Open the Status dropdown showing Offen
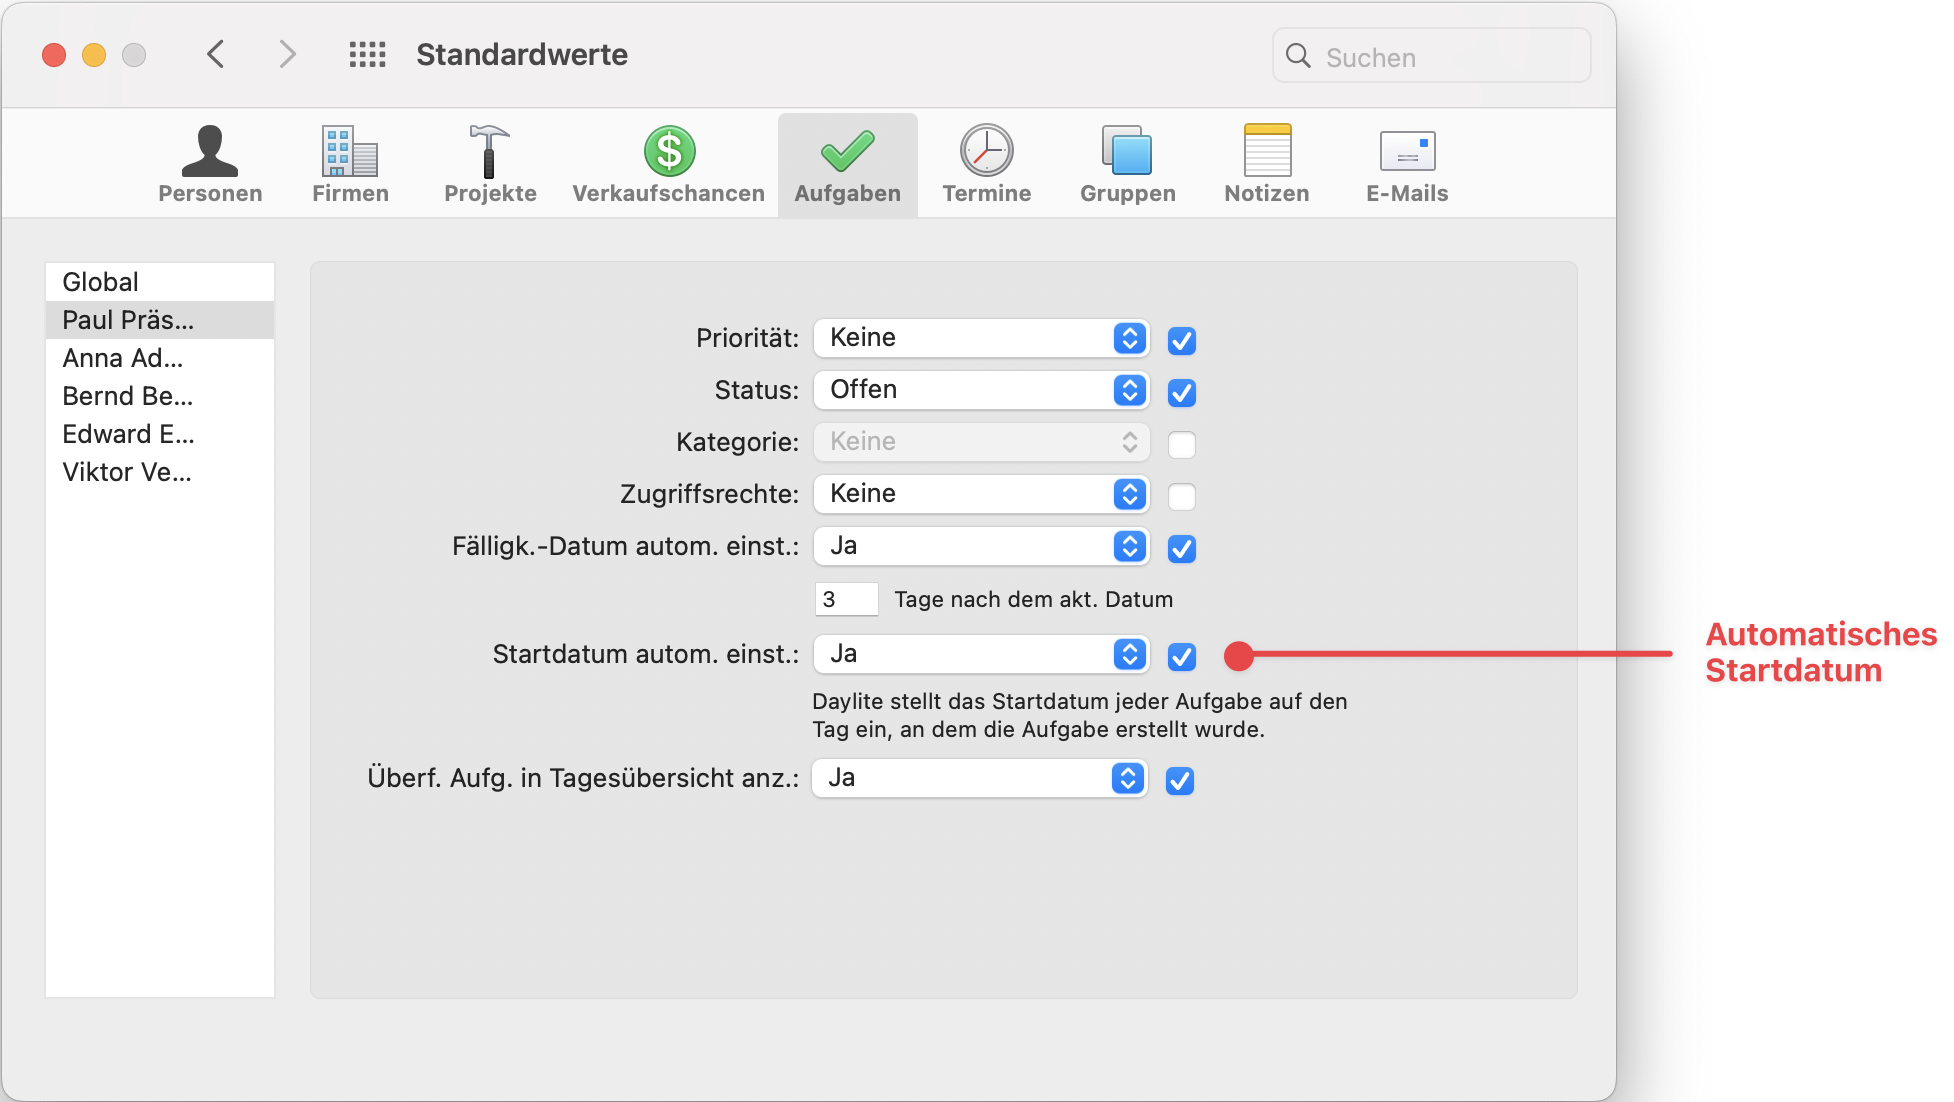The height and width of the screenshot is (1102, 1954). pyautogui.click(x=981, y=390)
